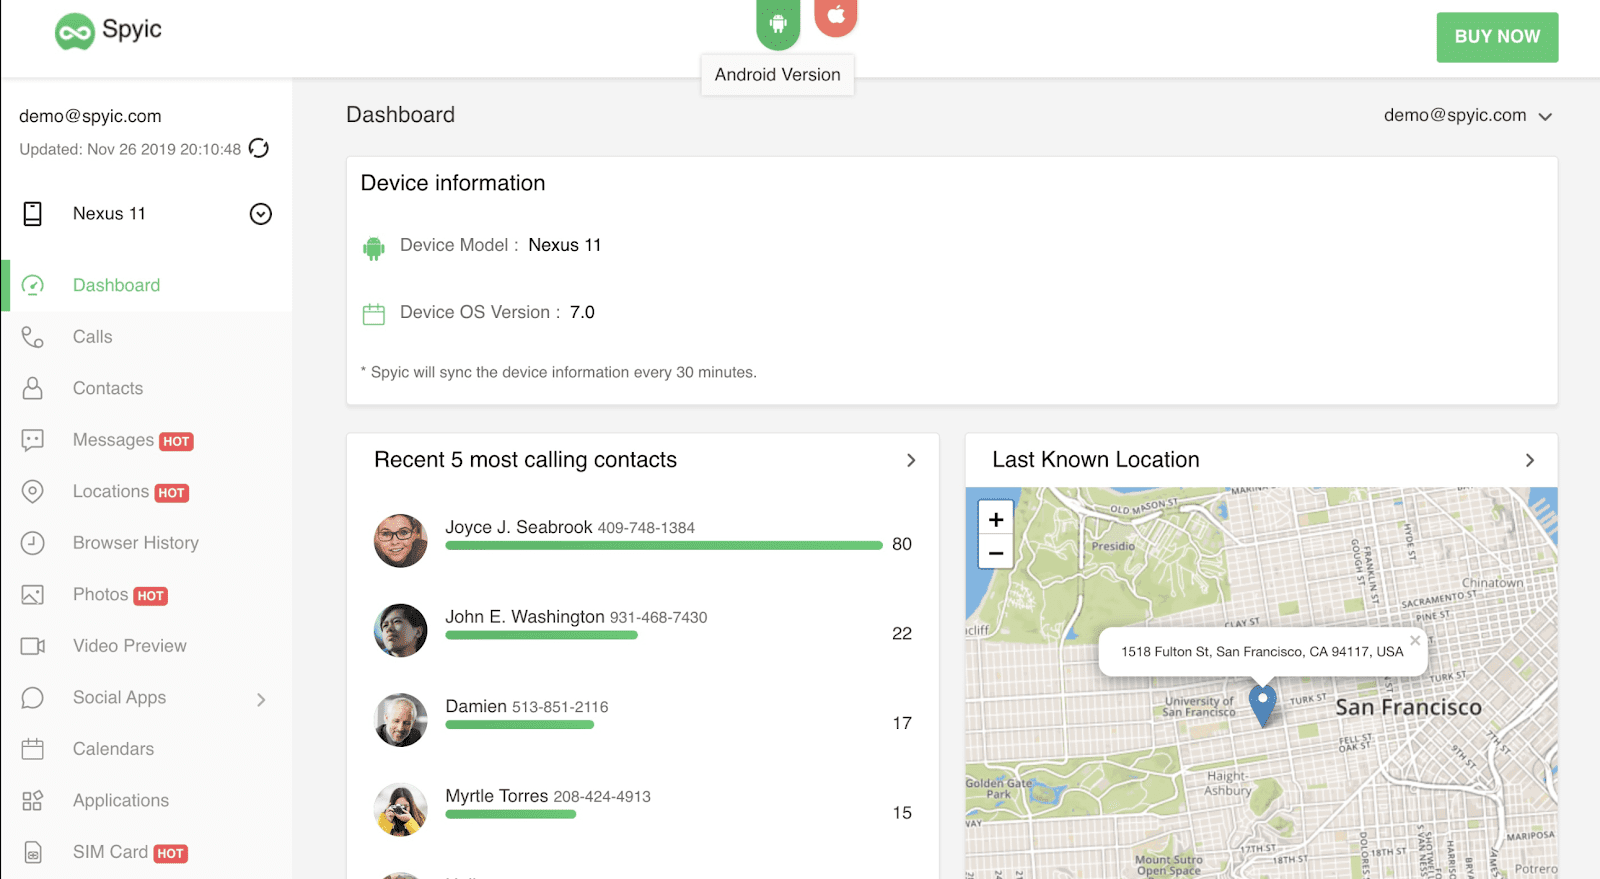Open Last Known Location details arrow

point(1529,460)
